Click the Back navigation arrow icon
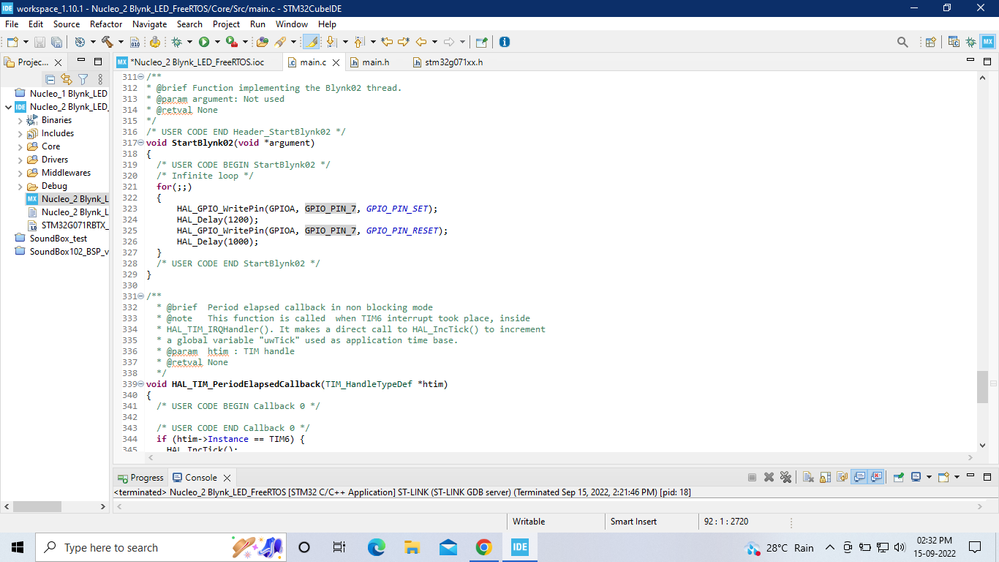 click(x=421, y=42)
